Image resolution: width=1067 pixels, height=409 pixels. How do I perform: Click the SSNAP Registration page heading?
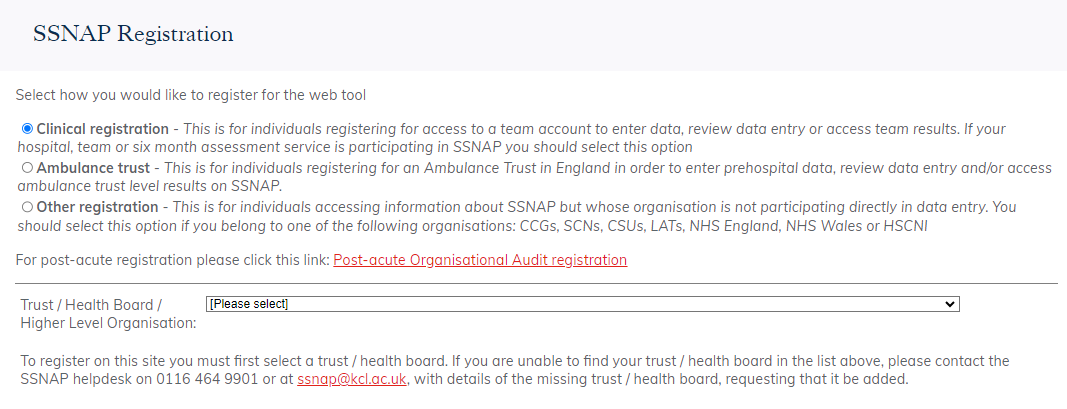tap(133, 35)
